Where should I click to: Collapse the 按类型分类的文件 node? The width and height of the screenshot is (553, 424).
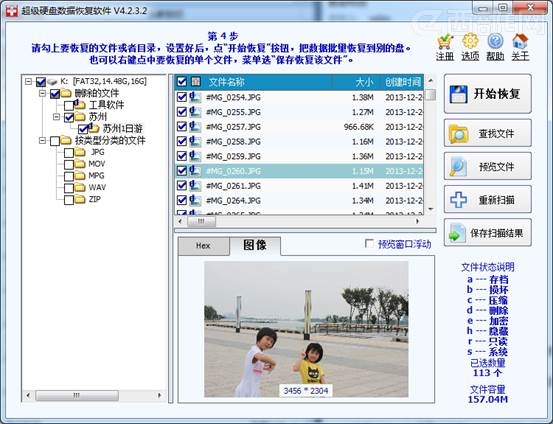tap(42, 140)
